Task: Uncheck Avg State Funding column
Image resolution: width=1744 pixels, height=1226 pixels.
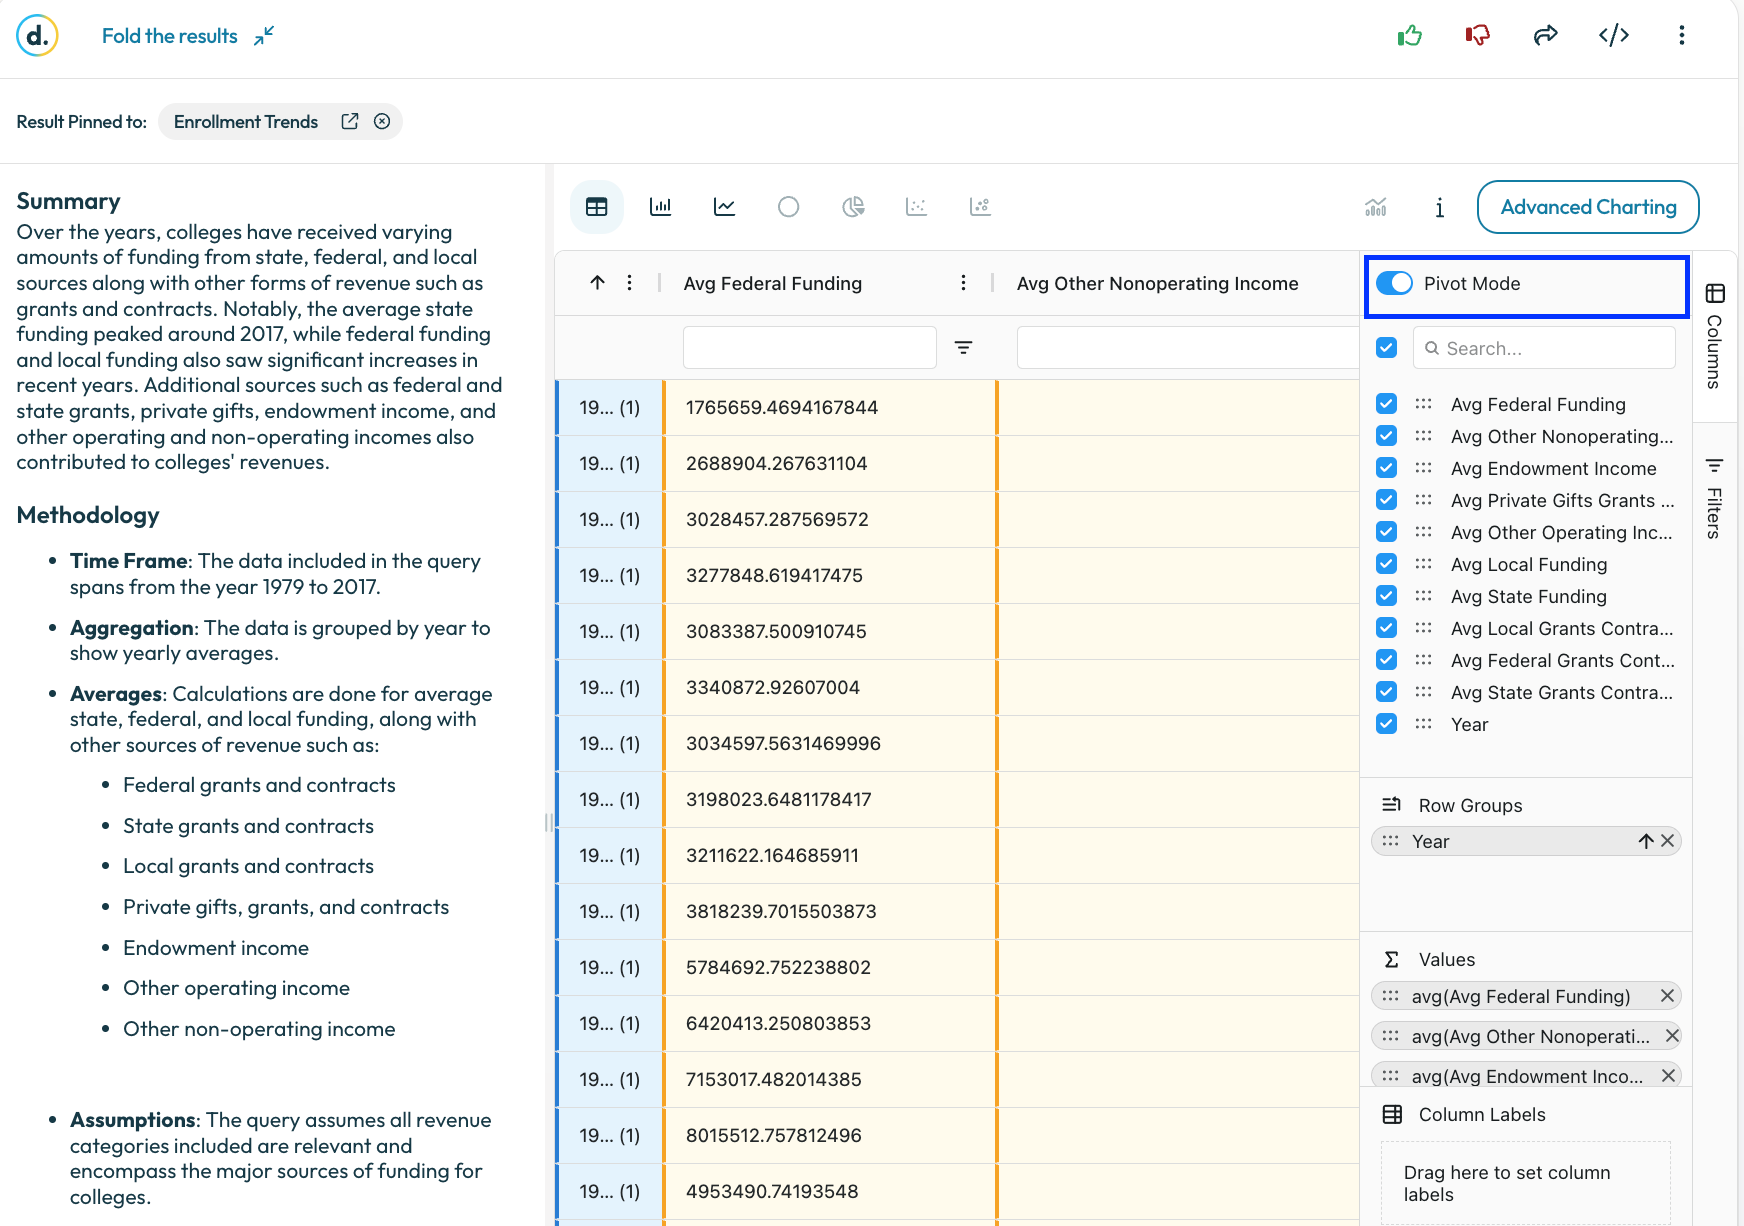Action: click(1386, 596)
